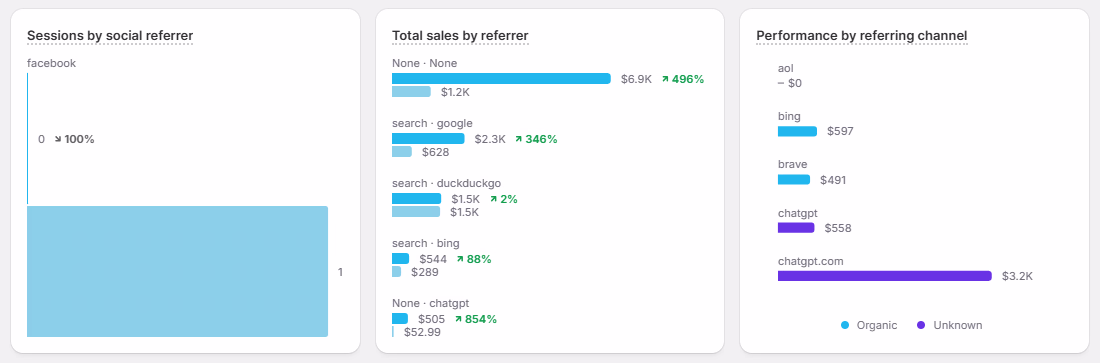Click the 100% decrease arrow for facebook
This screenshot has height=363, width=1100.
click(58, 139)
